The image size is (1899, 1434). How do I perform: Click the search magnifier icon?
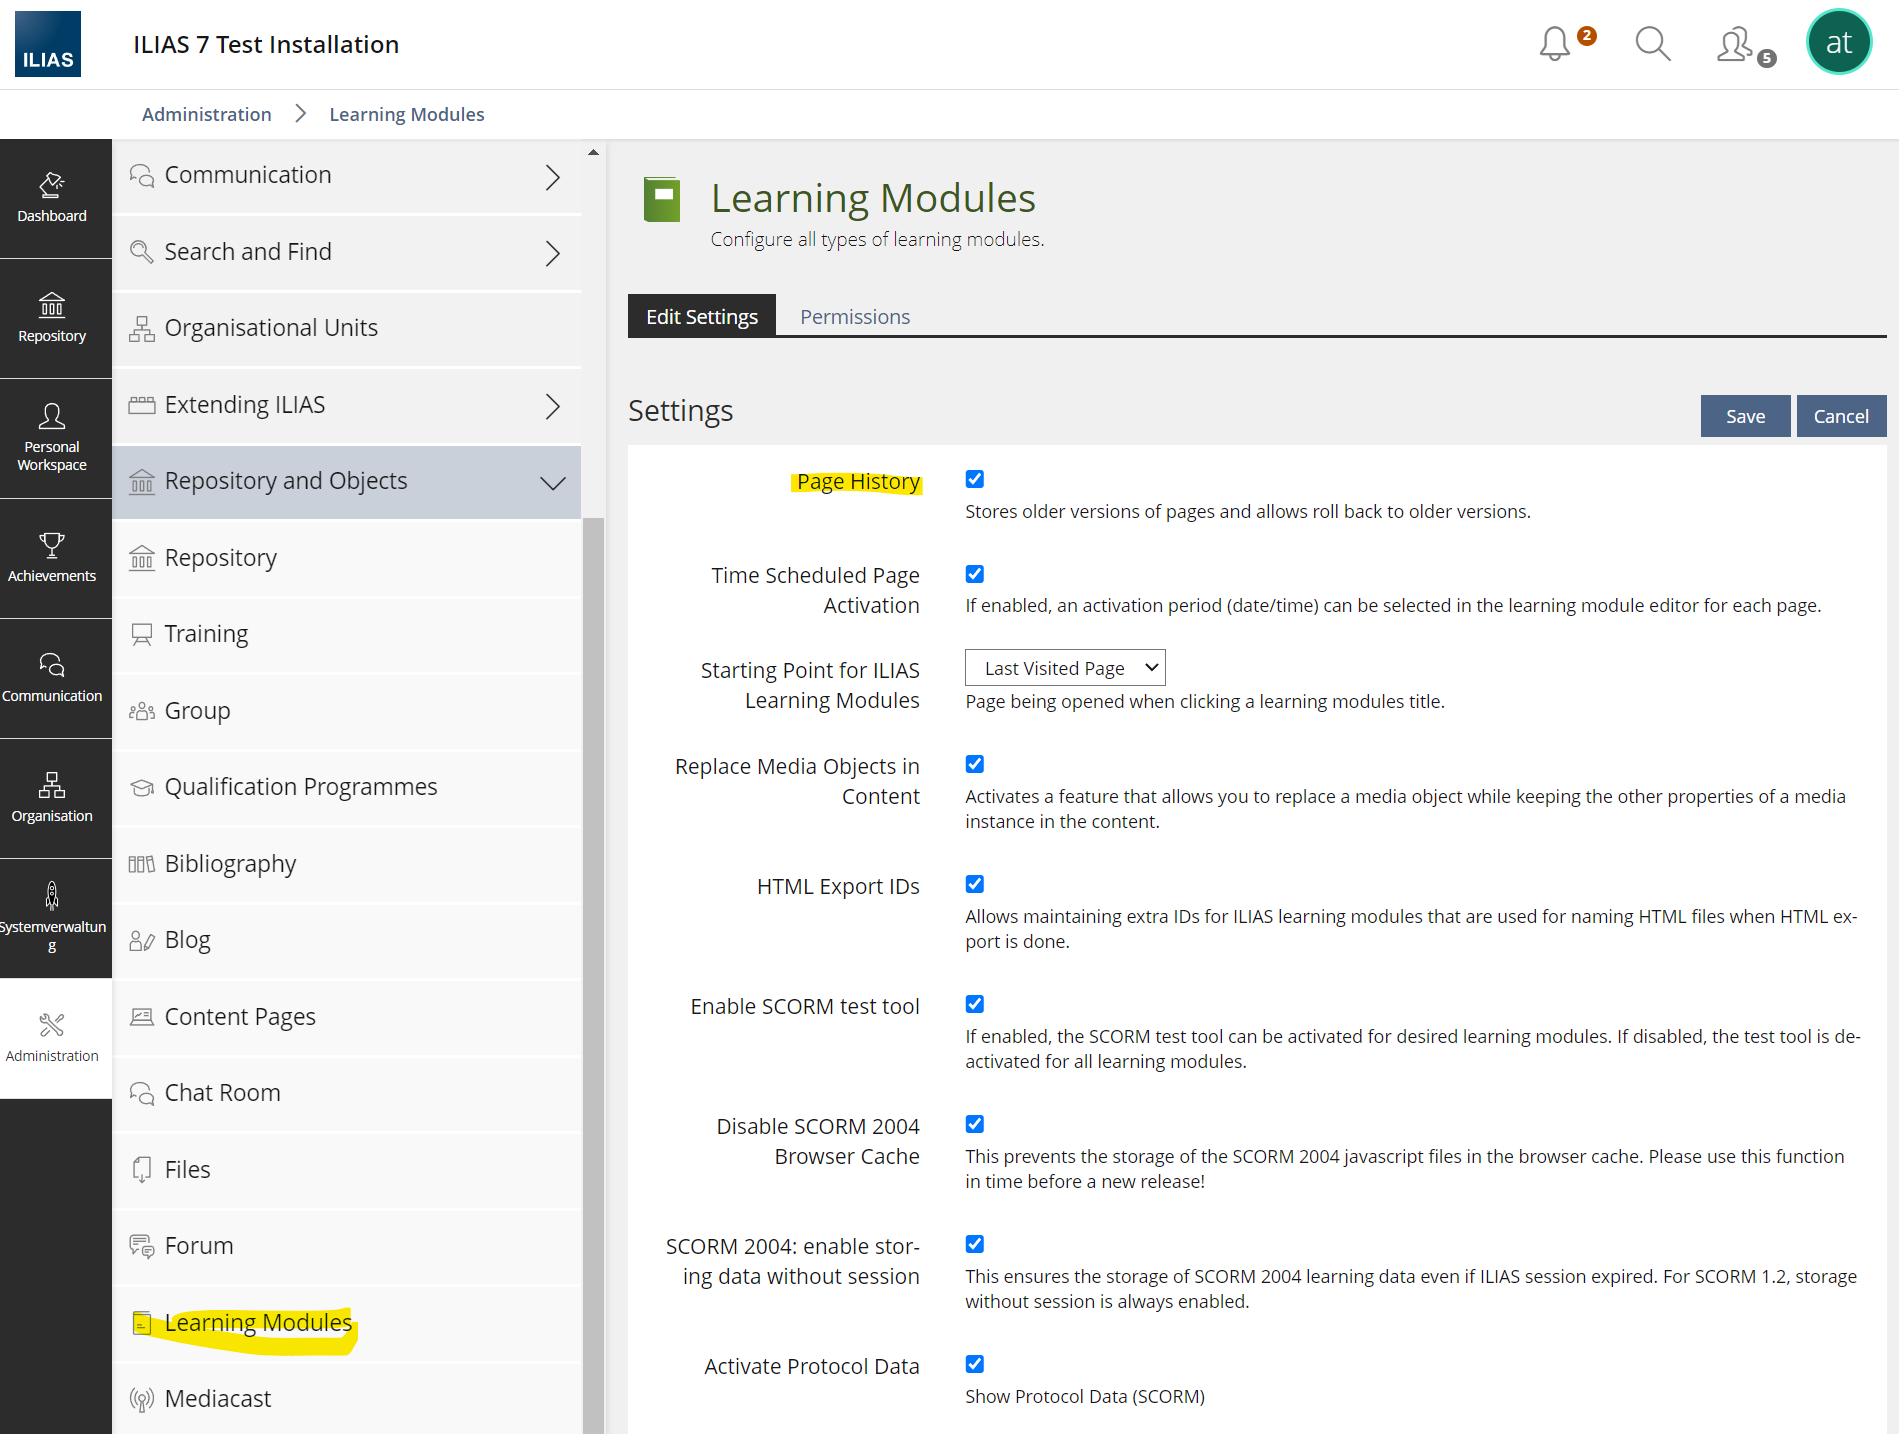(1652, 44)
